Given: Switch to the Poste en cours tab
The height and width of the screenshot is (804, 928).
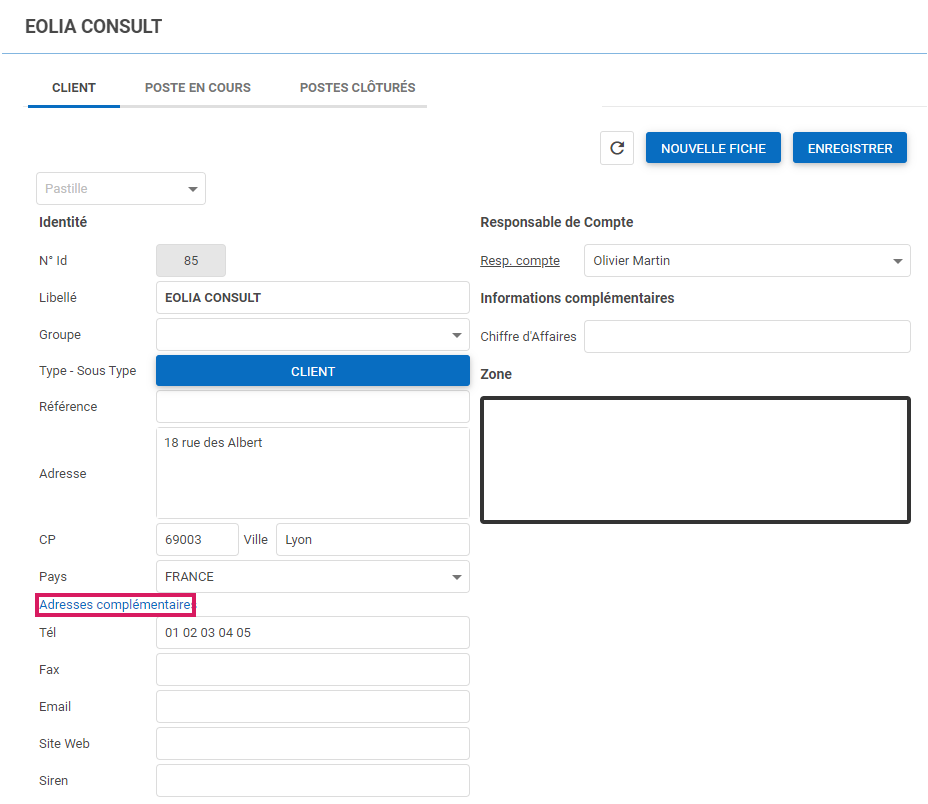Looking at the screenshot, I should [198, 88].
